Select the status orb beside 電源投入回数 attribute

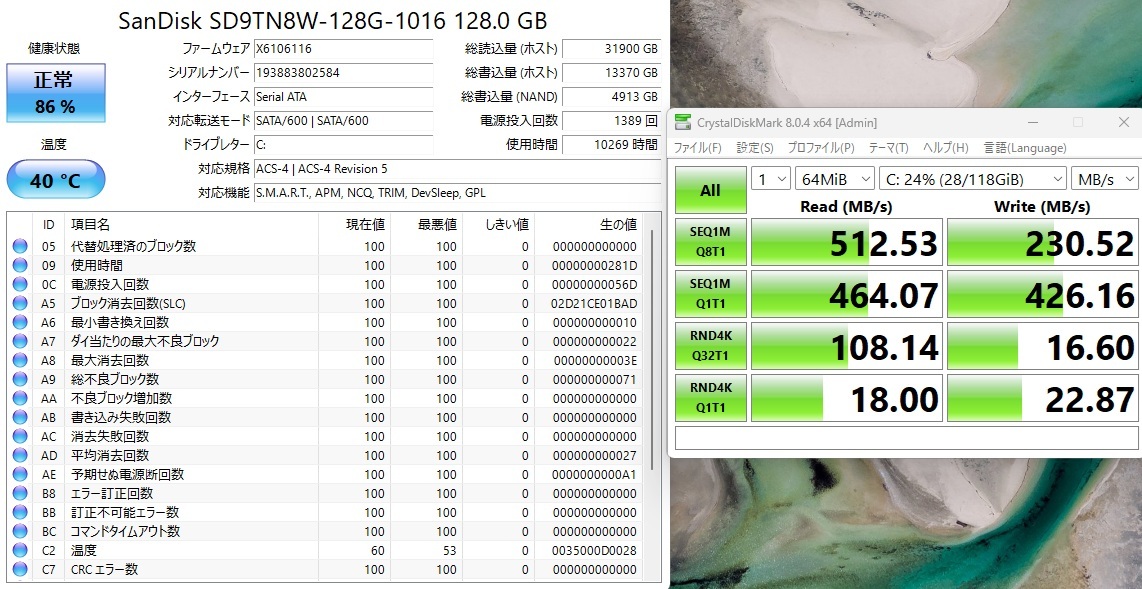20,285
